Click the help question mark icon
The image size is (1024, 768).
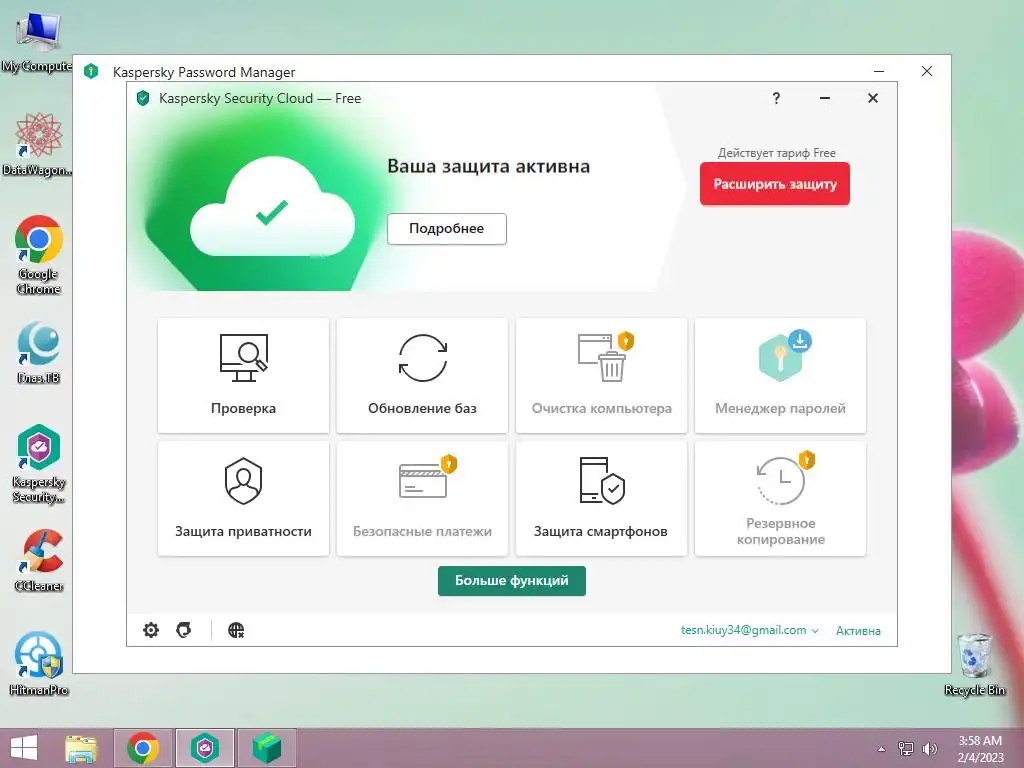point(776,98)
